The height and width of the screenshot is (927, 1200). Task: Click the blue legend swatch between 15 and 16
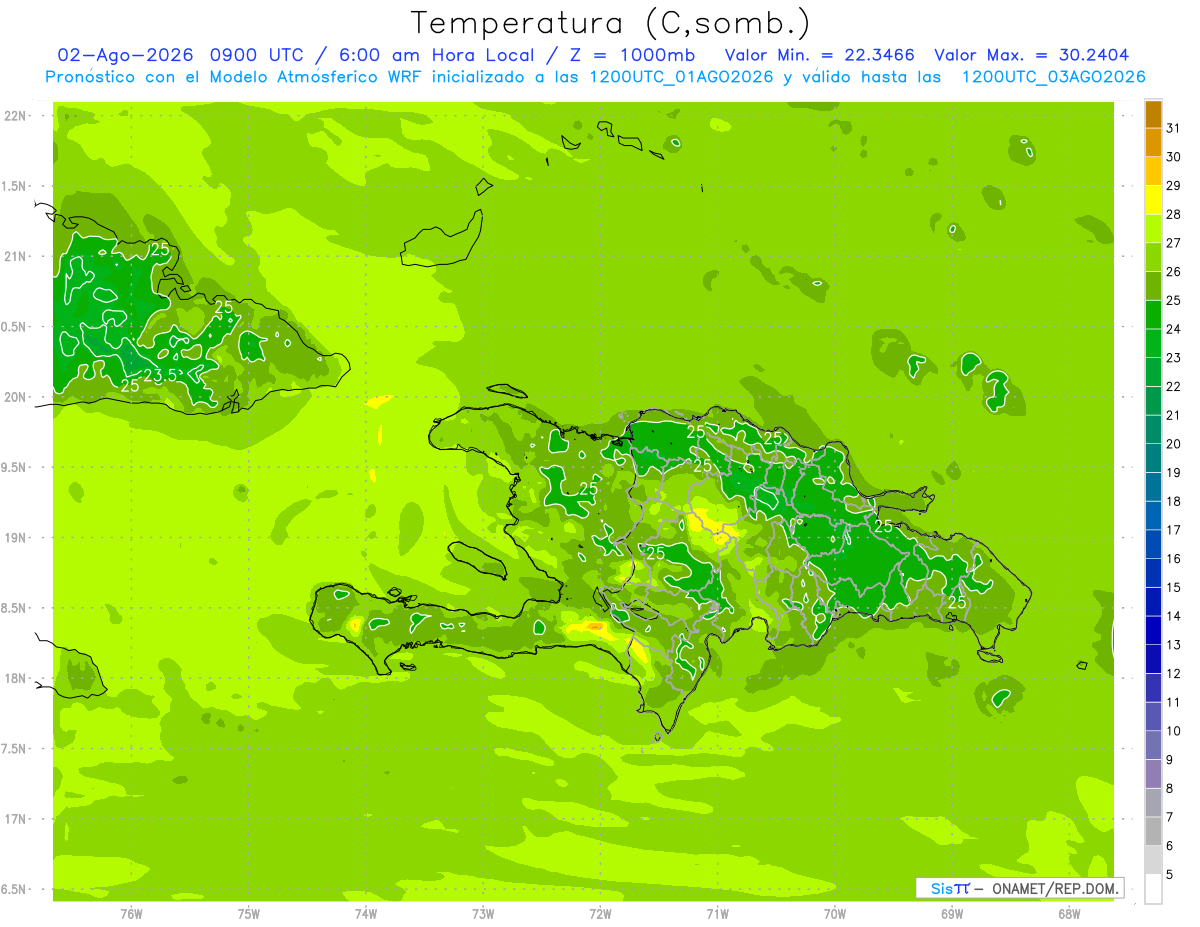click(1153, 573)
